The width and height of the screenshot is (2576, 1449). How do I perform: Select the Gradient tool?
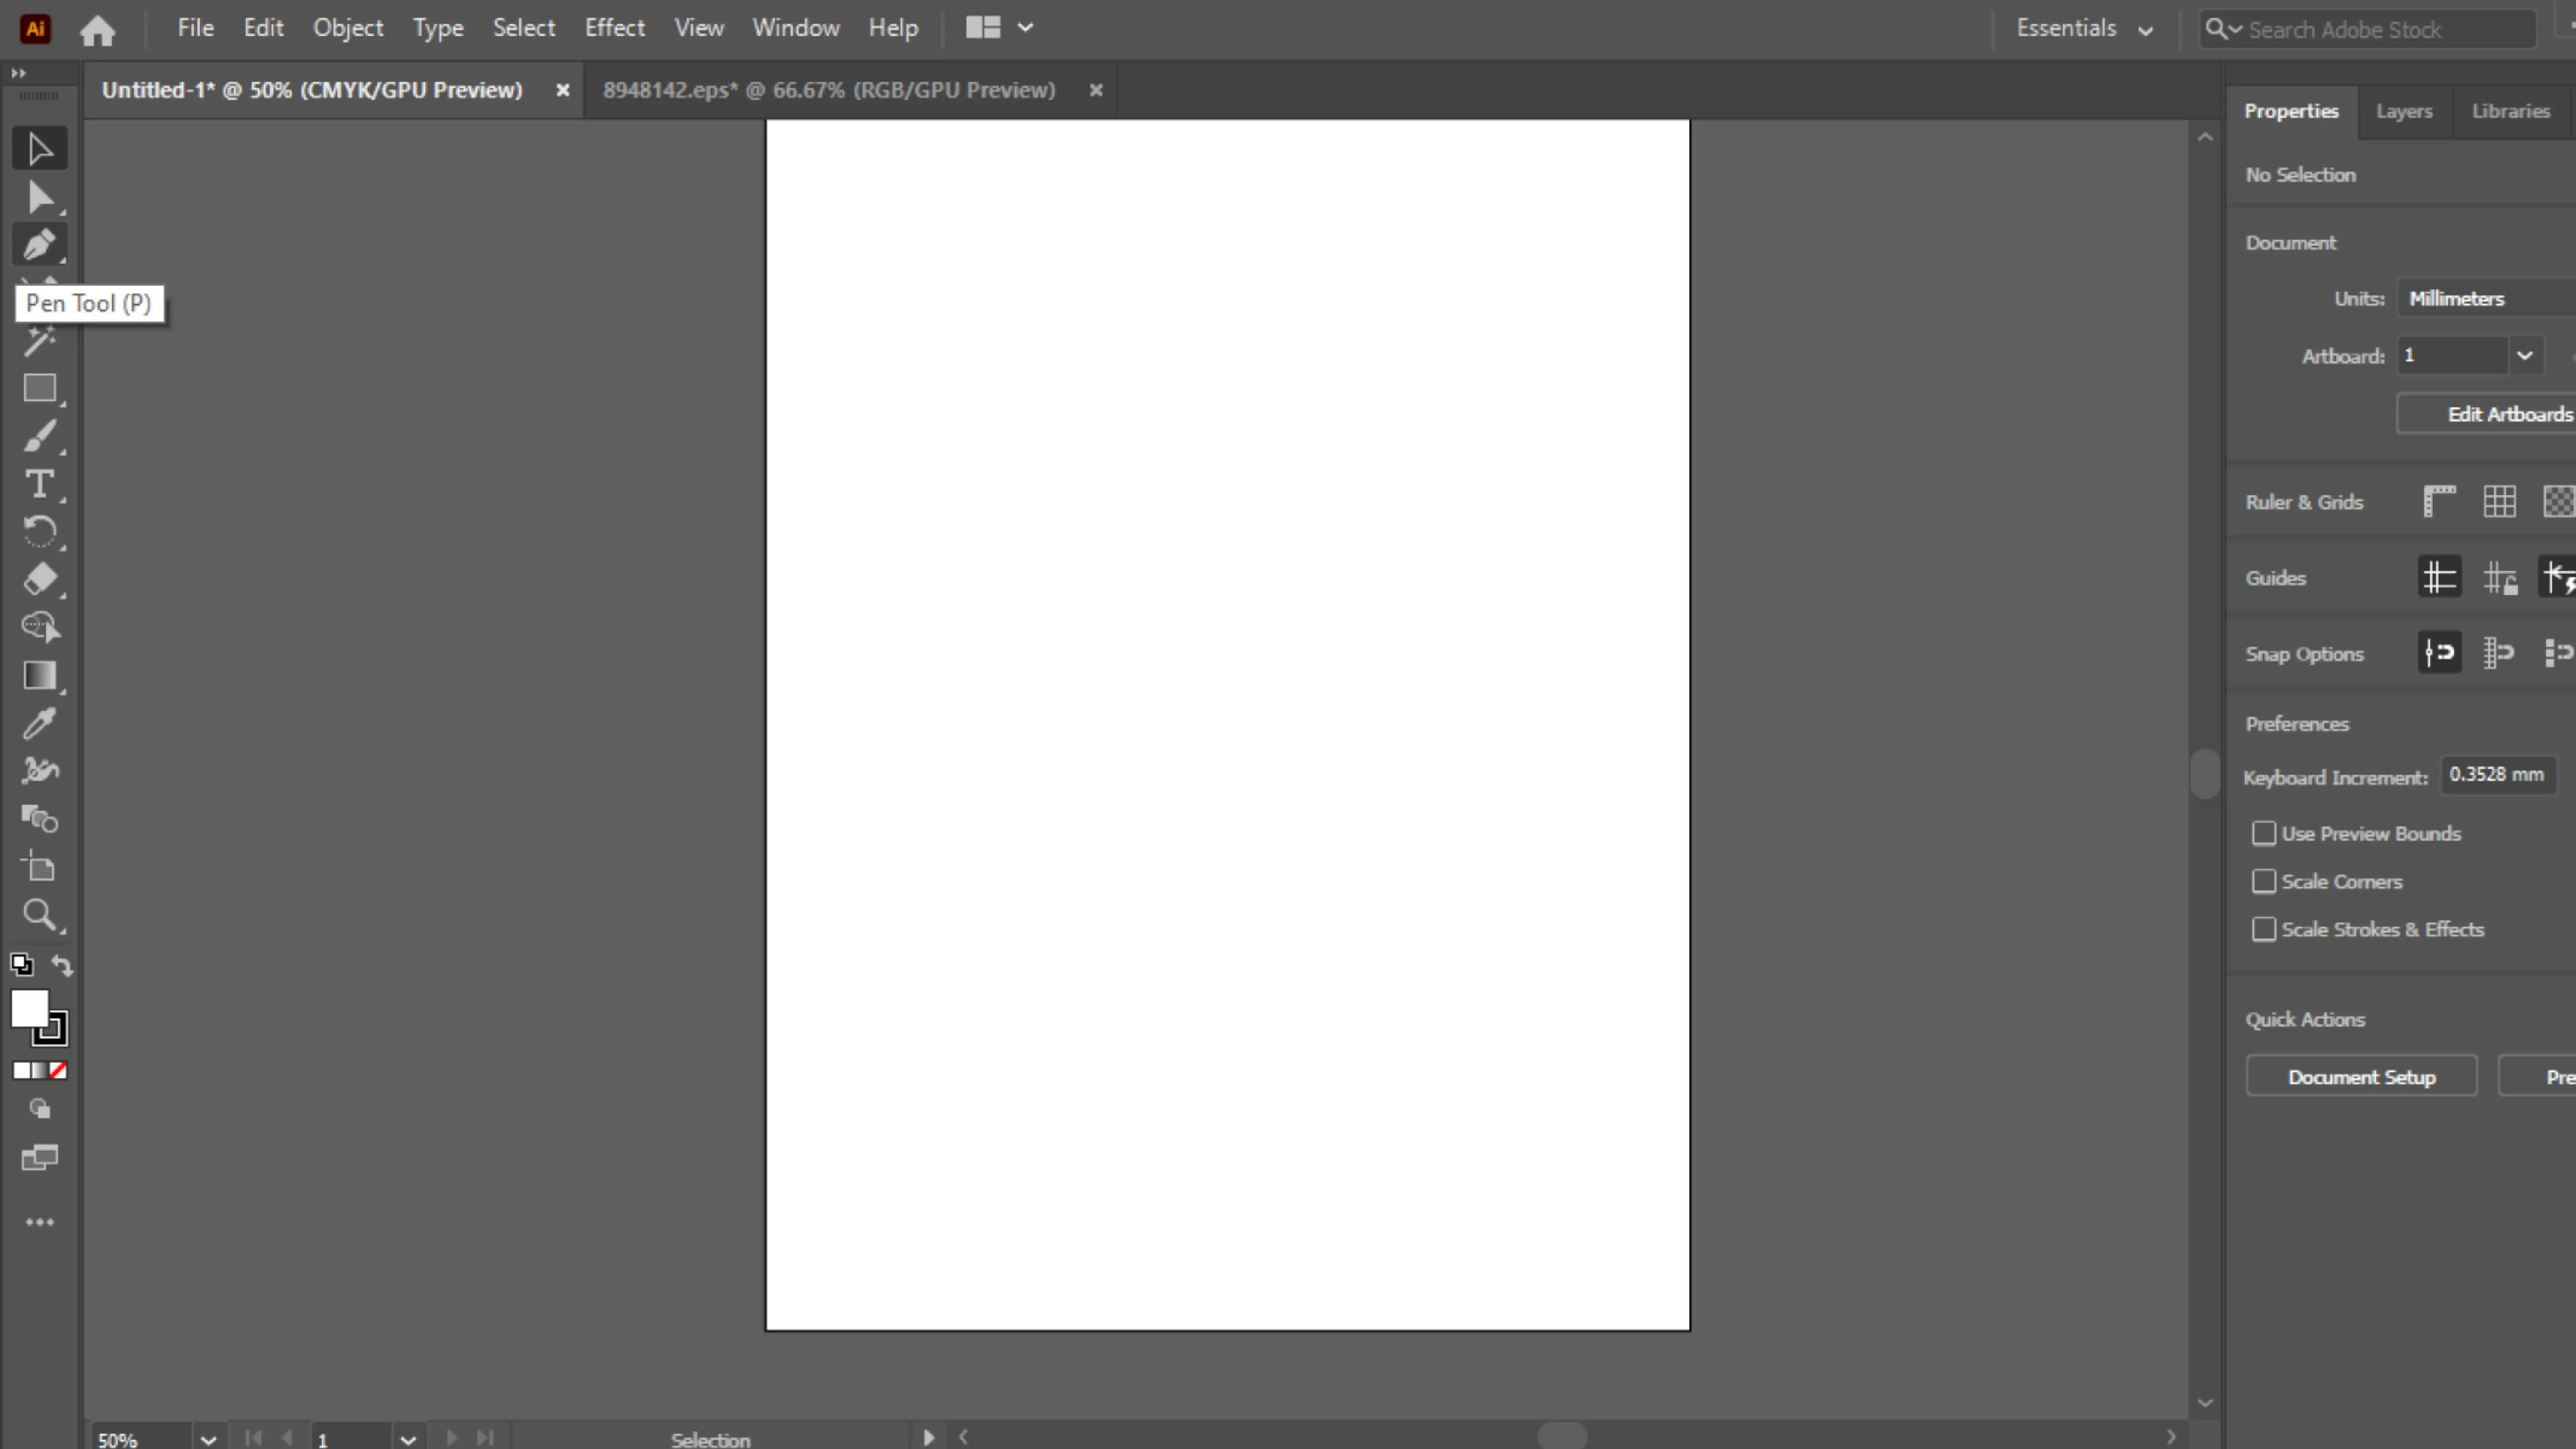pyautogui.click(x=40, y=676)
